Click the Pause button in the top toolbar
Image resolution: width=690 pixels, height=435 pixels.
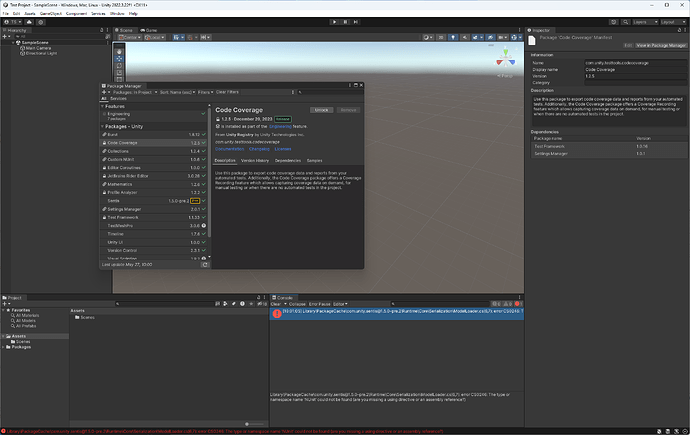click(x=345, y=22)
